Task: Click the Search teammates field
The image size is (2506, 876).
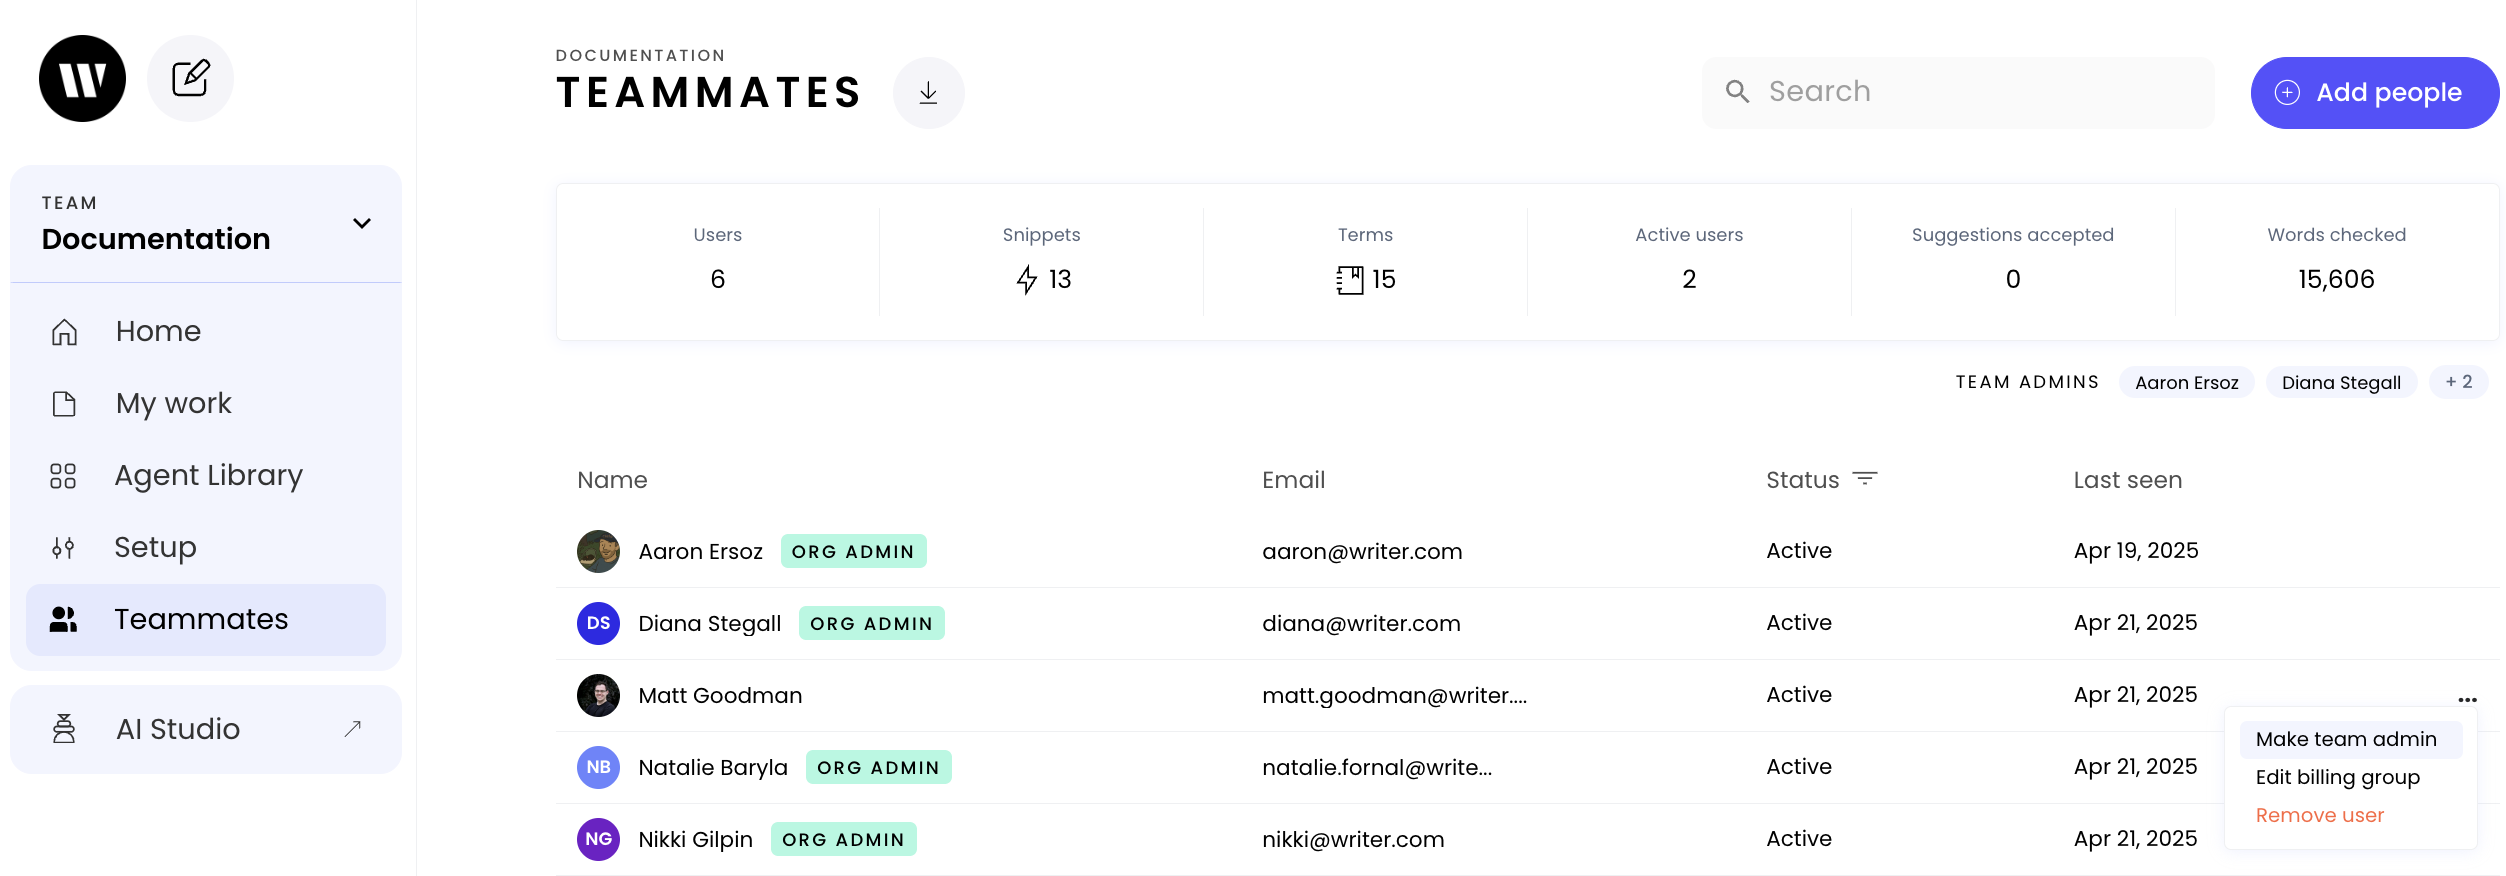Action: [1957, 92]
